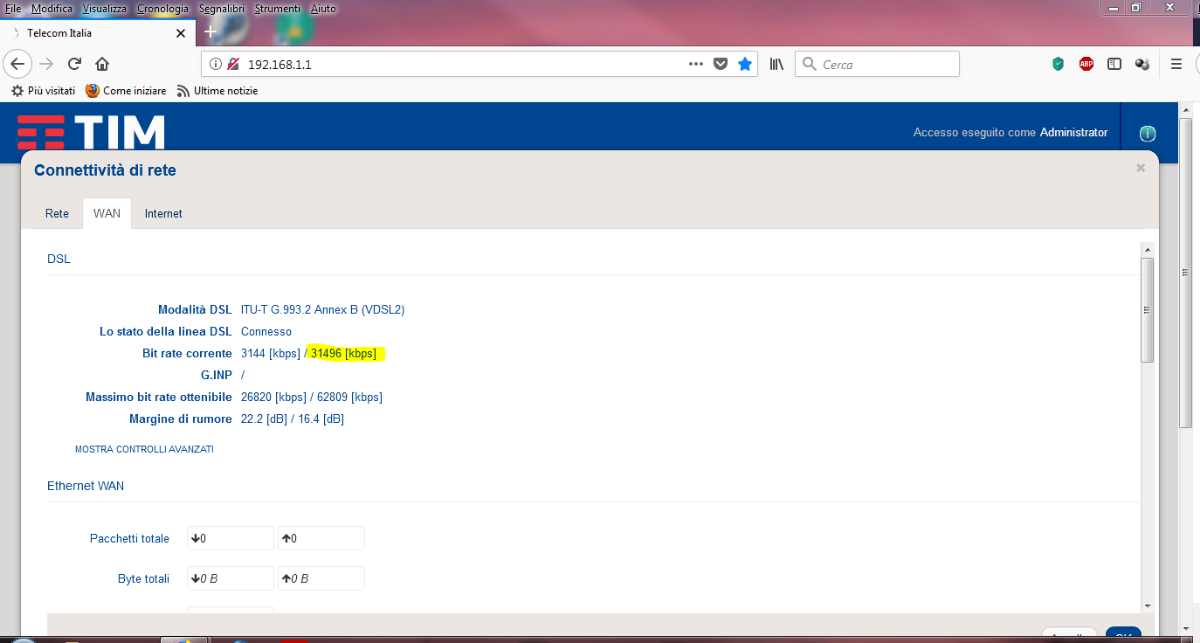
Task: Open the Cronologia menu
Action: click(x=162, y=8)
